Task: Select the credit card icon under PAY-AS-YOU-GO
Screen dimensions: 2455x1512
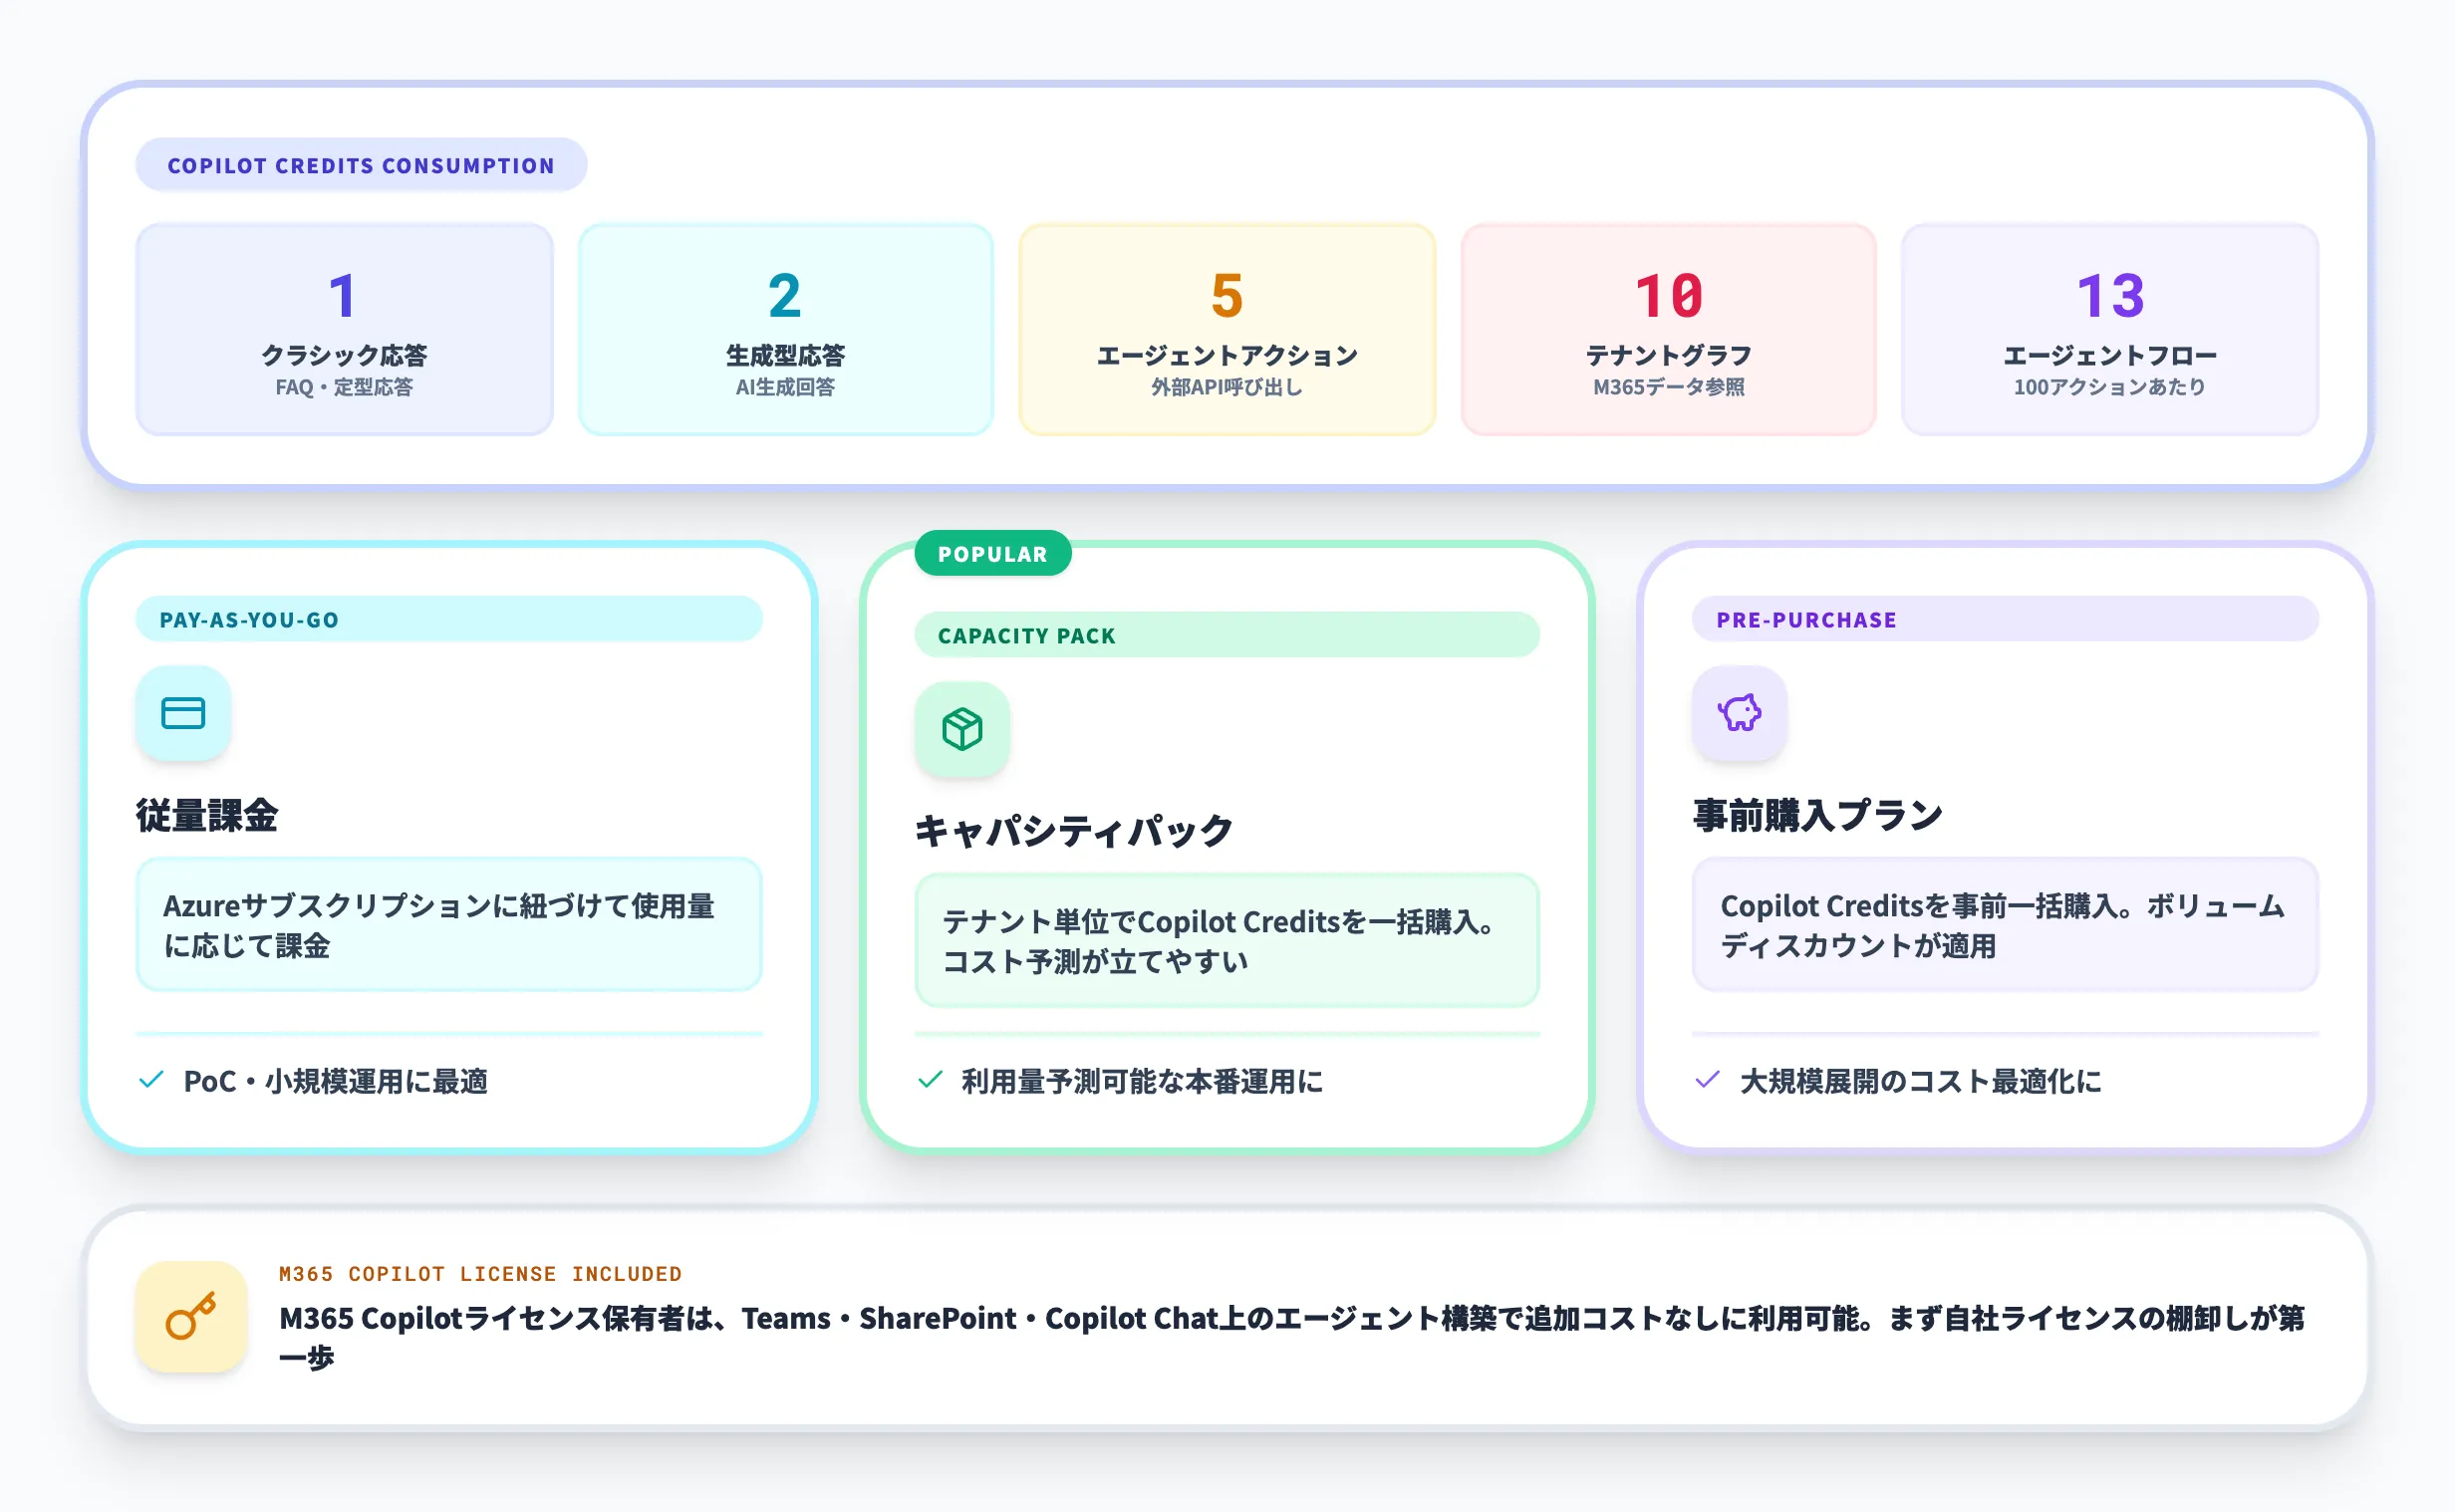Action: (x=183, y=713)
